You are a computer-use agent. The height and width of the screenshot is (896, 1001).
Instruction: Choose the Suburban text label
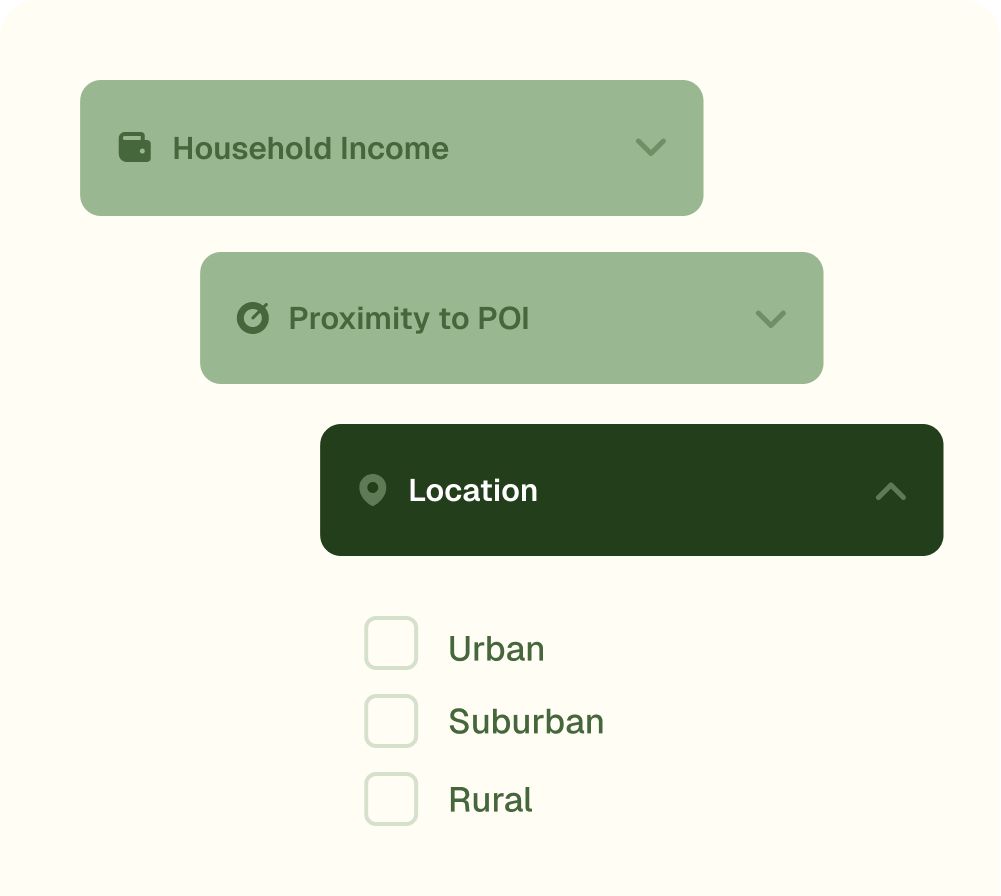pos(526,722)
